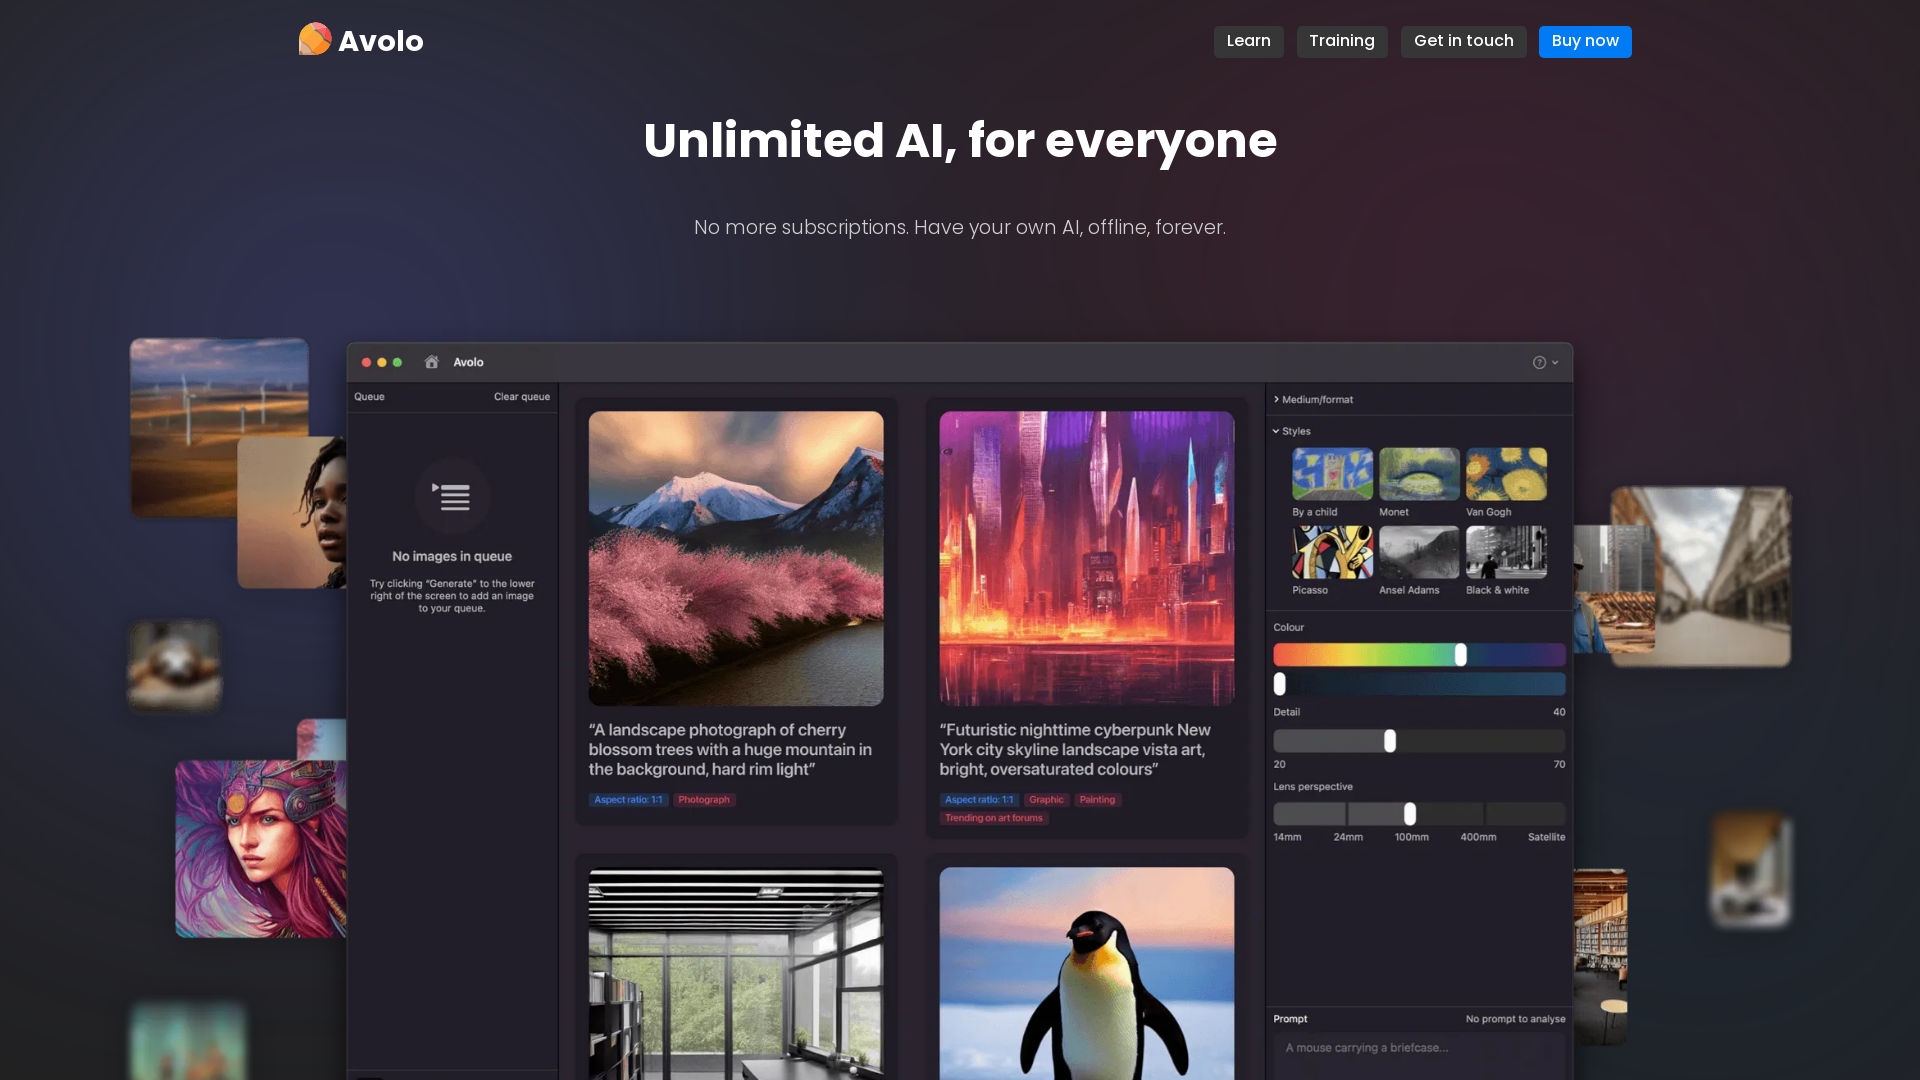Click the Colour hue gradient slider
This screenshot has width=1920, height=1080.
(x=1419, y=655)
